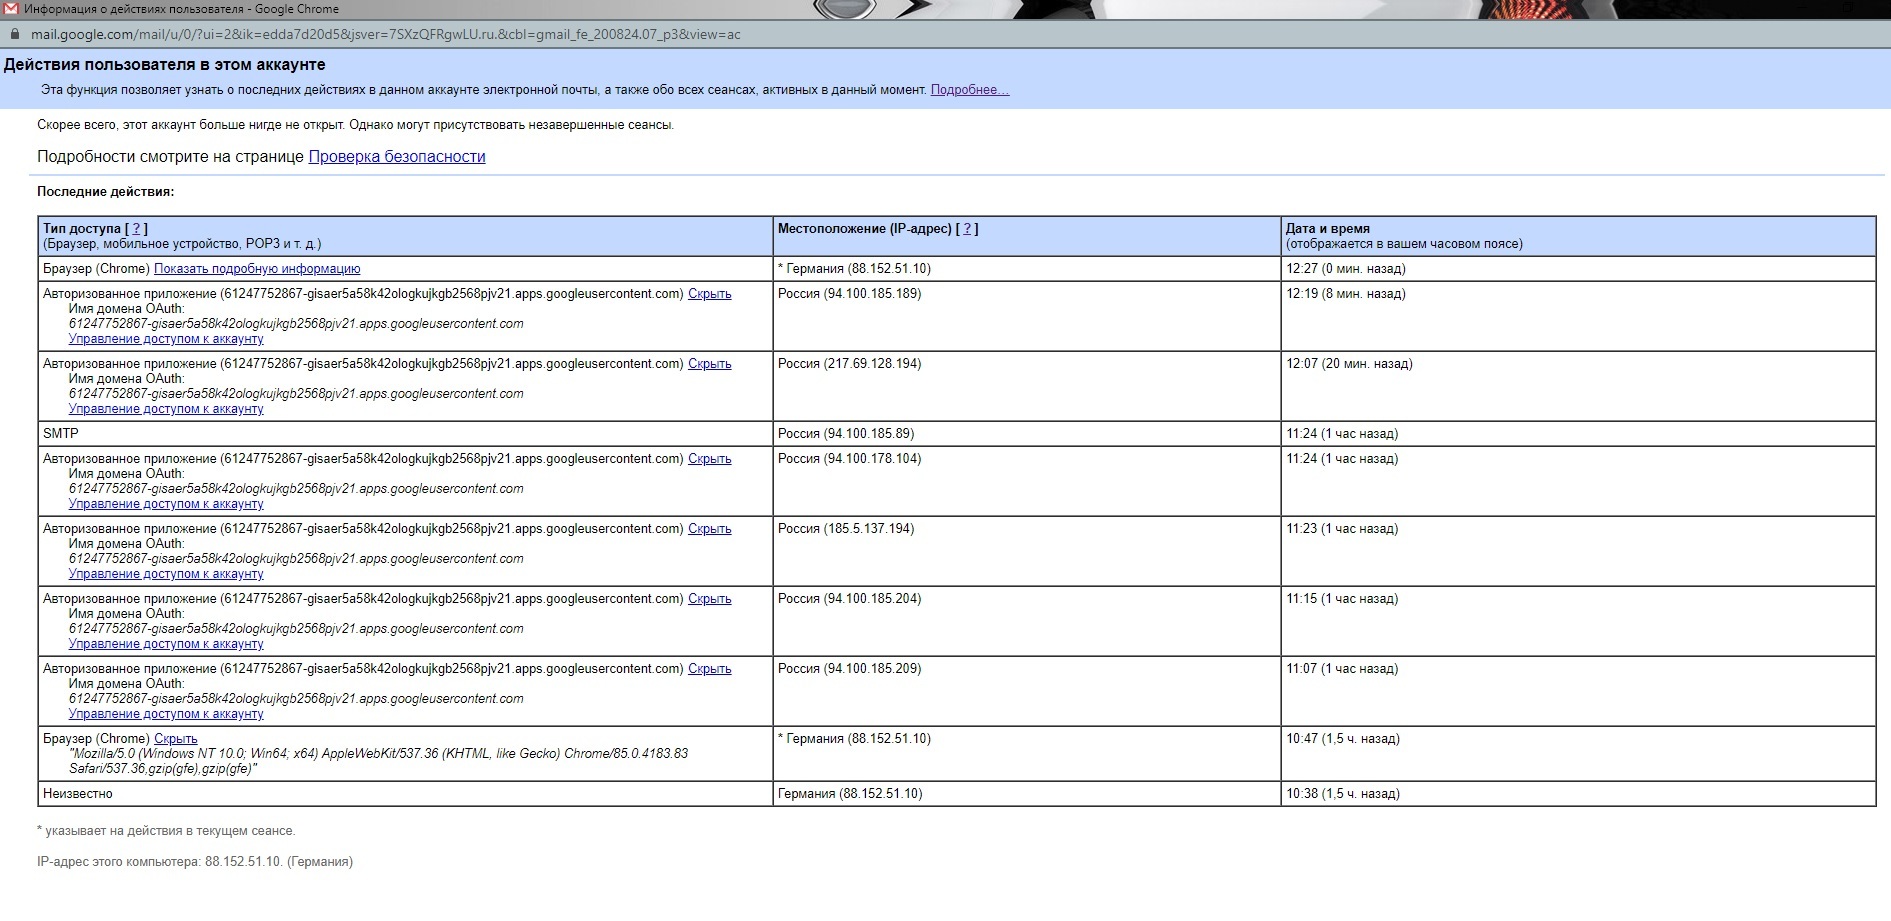Viewport: 1891px width, 921px height.
Task: Click the "Неизвестно" access type cell
Action: [405, 794]
